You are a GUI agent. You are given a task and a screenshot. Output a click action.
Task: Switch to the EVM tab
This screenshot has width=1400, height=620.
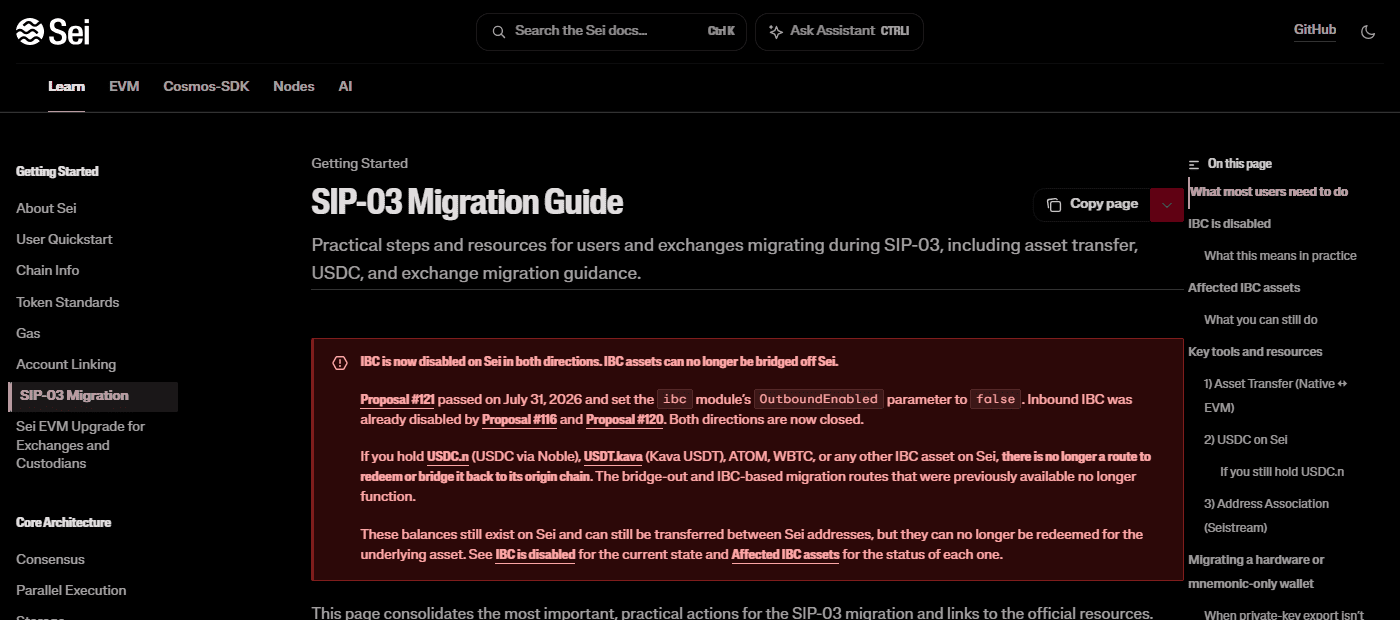coord(124,87)
